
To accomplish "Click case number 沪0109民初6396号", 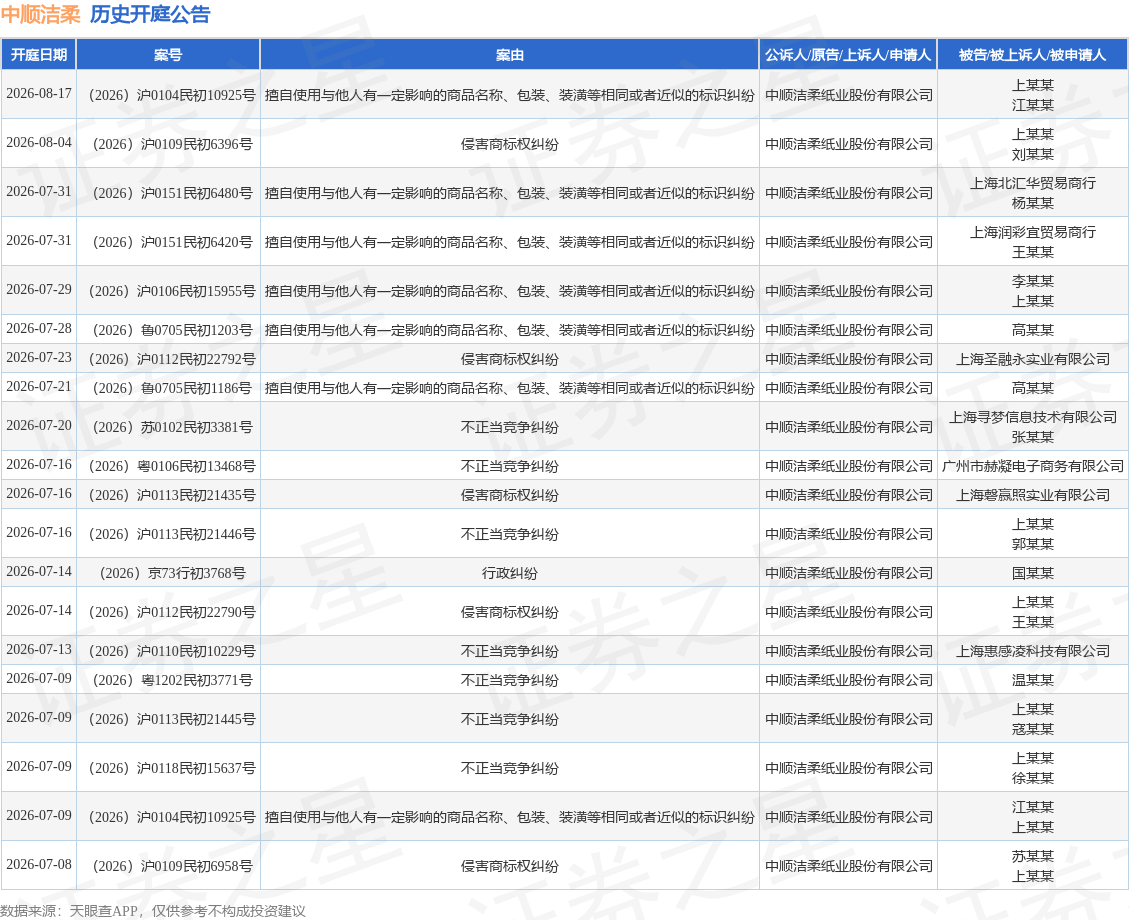I will 172,144.
